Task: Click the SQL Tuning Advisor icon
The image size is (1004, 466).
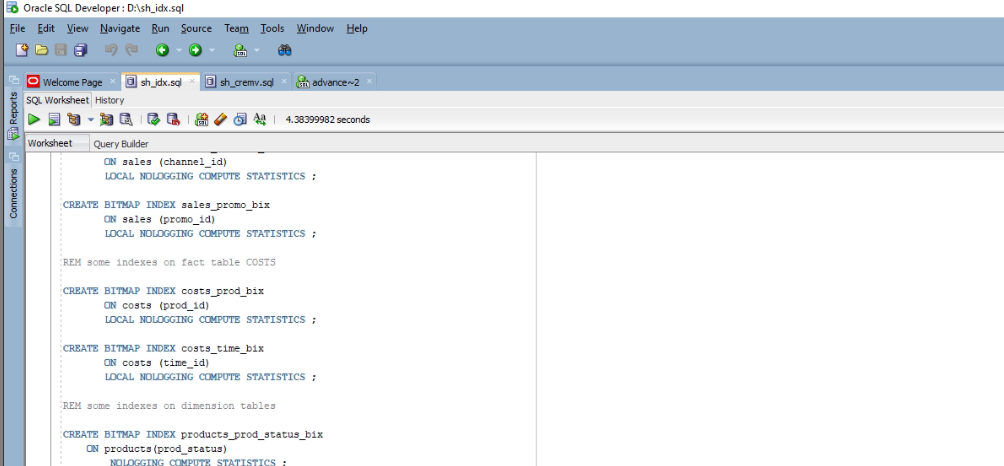Action: [x=126, y=119]
